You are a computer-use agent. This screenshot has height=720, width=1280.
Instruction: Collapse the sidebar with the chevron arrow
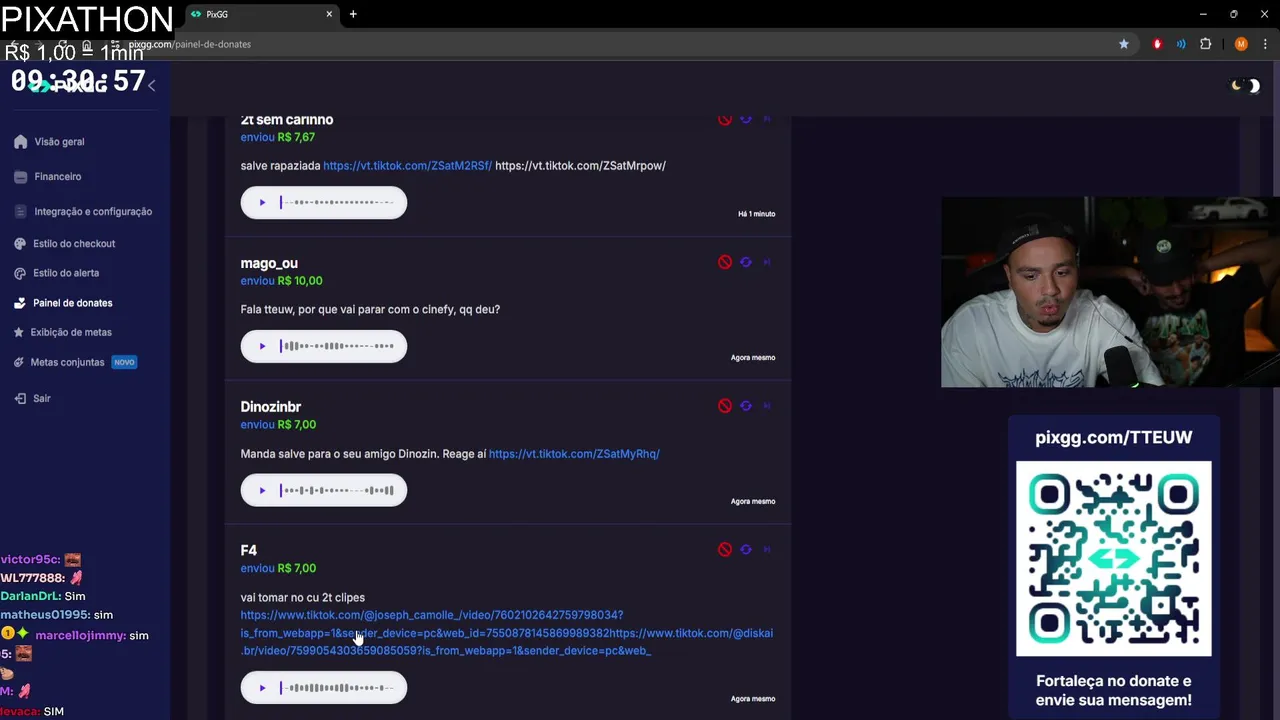pyautogui.click(x=151, y=86)
